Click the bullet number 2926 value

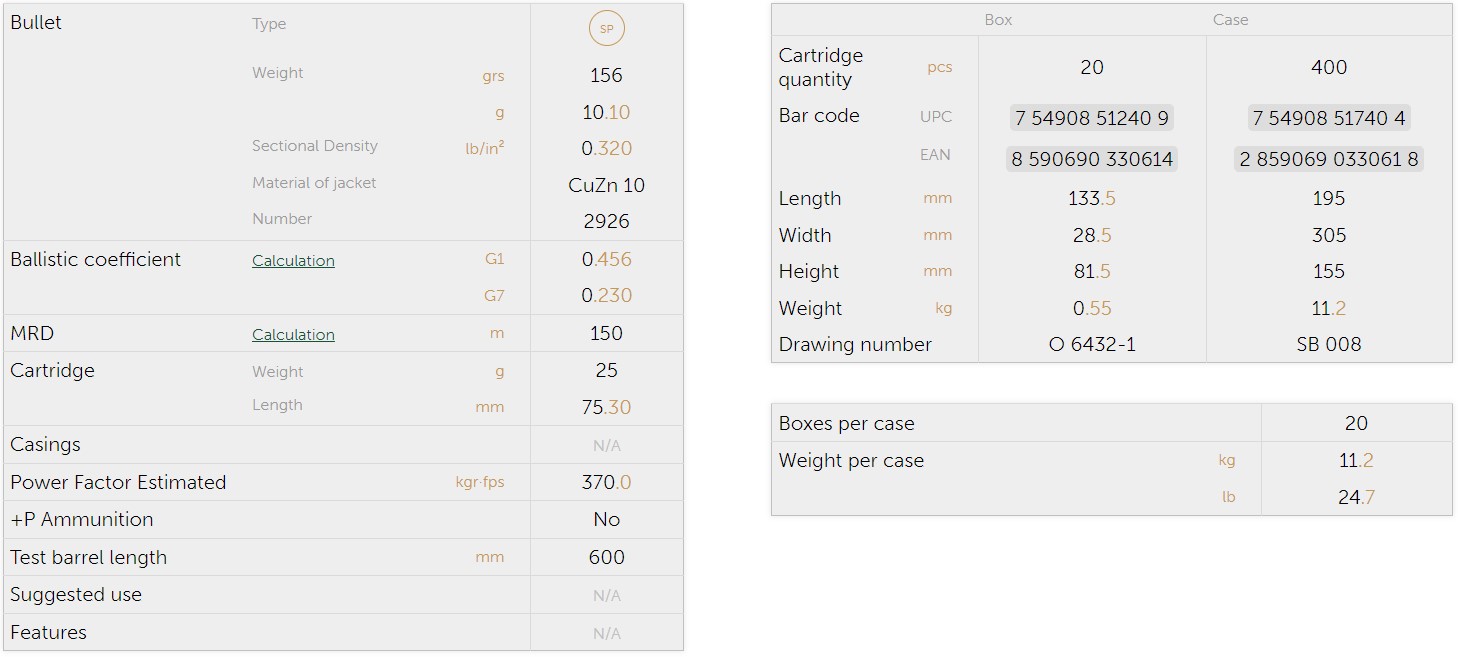click(606, 222)
